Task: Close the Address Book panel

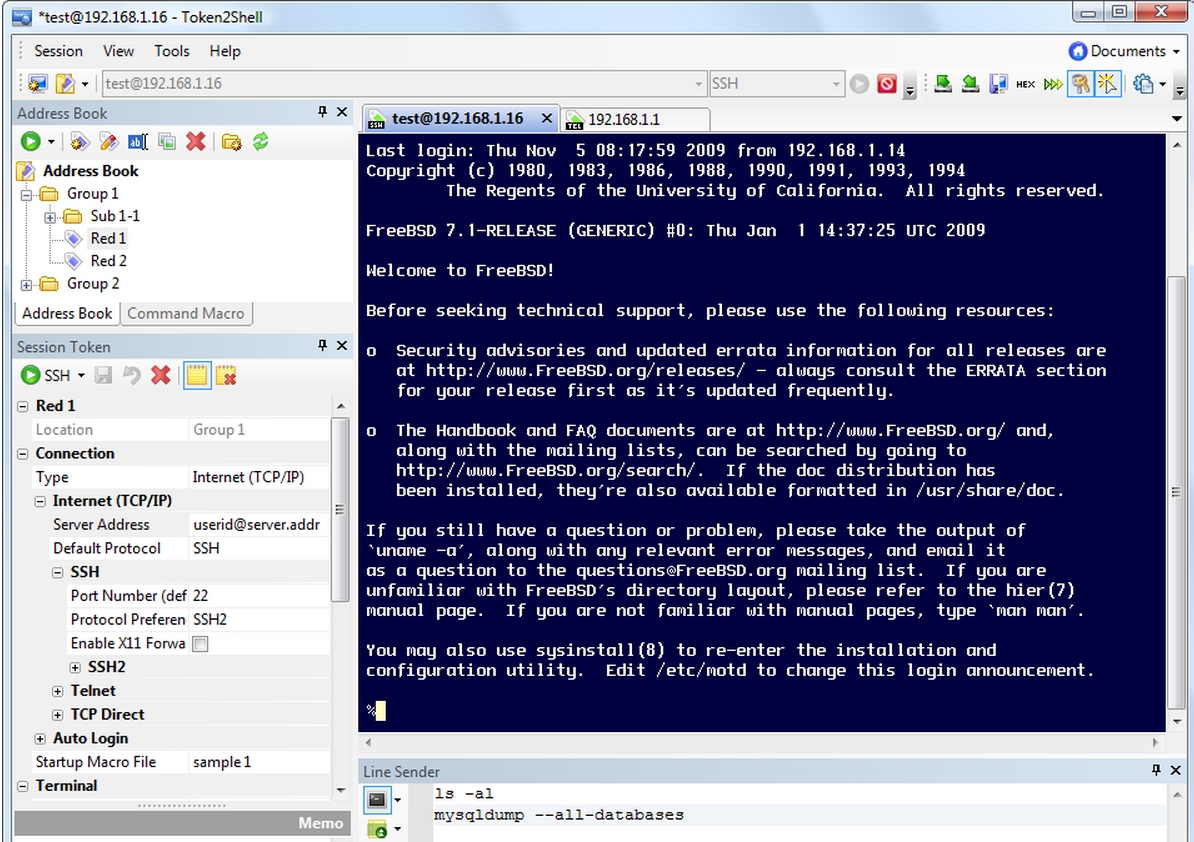Action: pos(342,112)
